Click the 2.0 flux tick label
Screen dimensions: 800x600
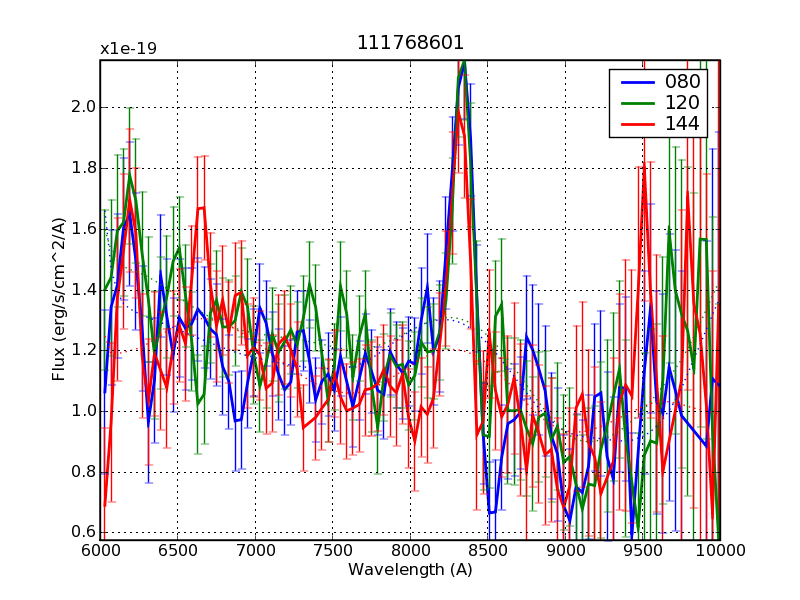[x=82, y=107]
